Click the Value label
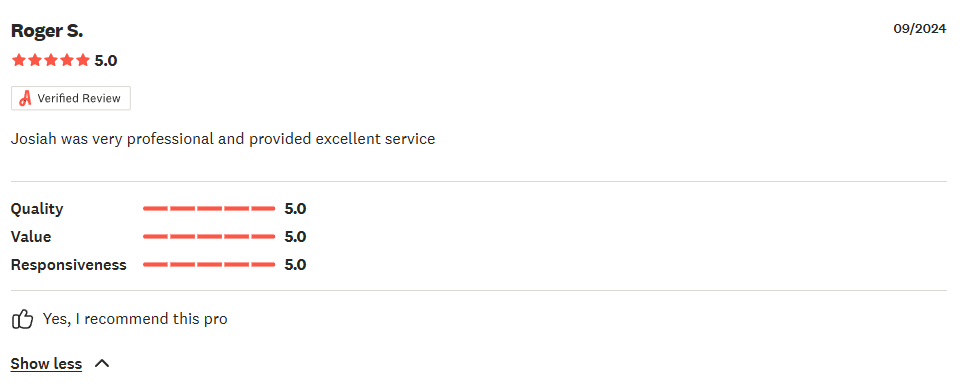This screenshot has height=388, width=966. tap(31, 236)
